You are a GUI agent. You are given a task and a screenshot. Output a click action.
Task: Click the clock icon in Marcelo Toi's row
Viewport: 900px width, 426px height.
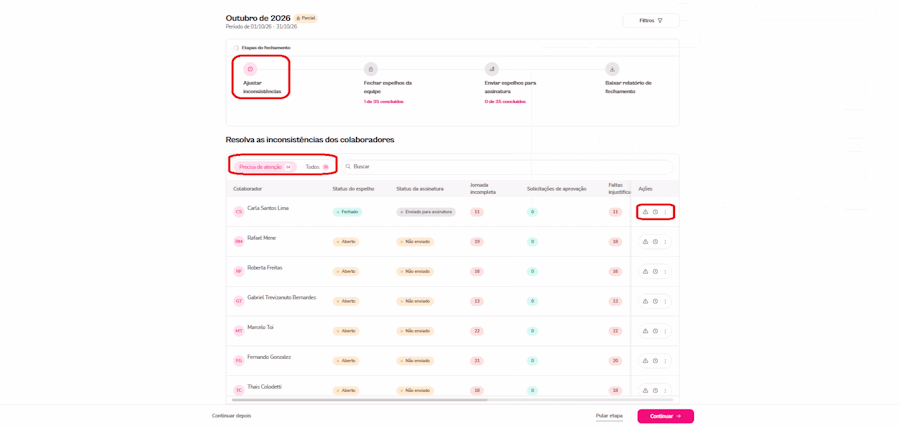(x=655, y=331)
